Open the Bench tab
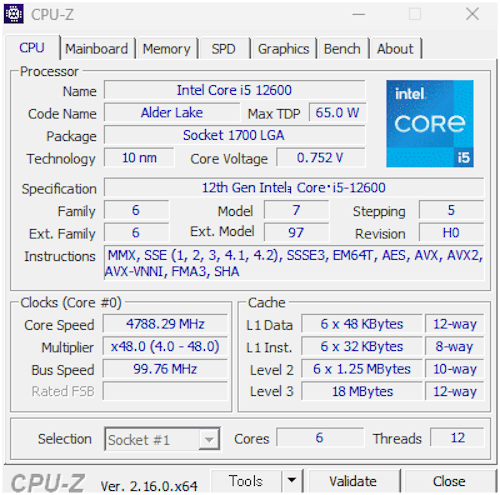500x495 pixels. point(342,49)
